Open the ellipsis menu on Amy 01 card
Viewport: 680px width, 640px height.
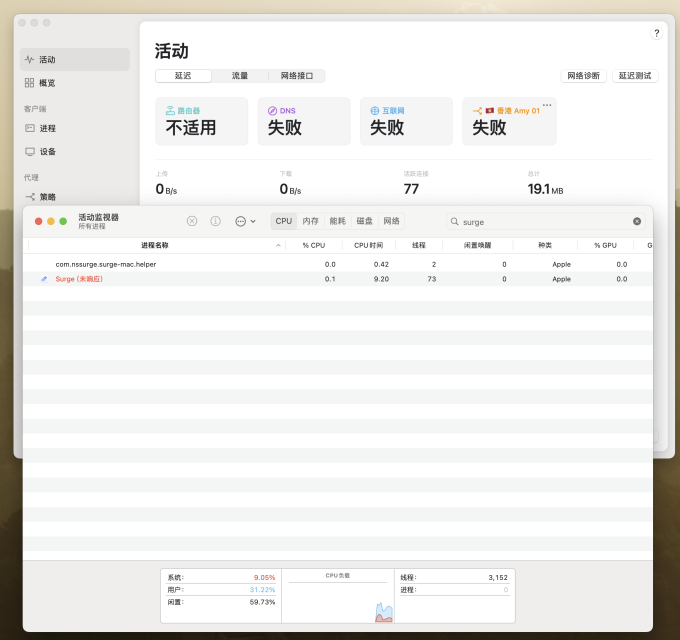coord(547,105)
